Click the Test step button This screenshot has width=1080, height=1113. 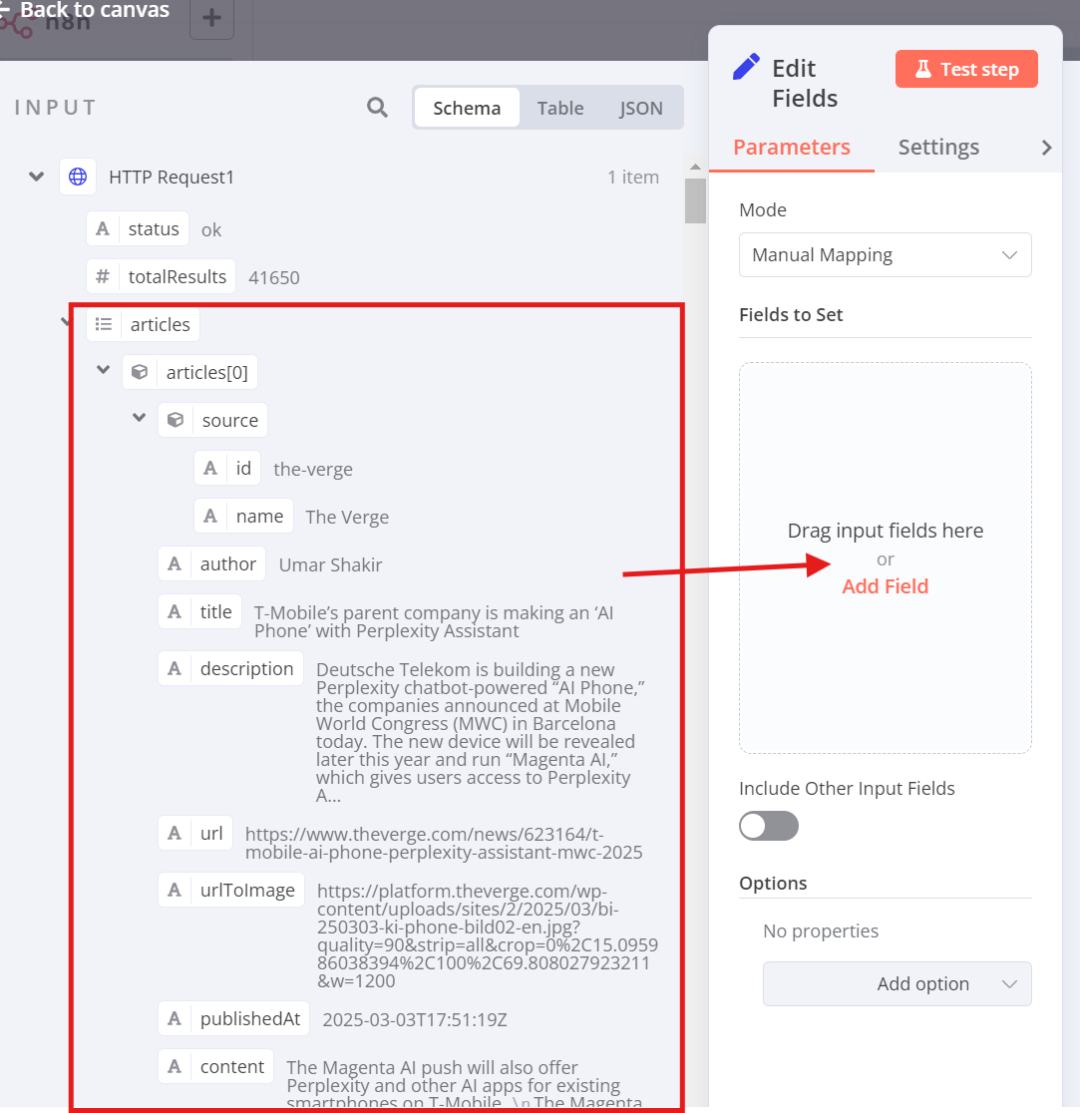(x=966, y=69)
